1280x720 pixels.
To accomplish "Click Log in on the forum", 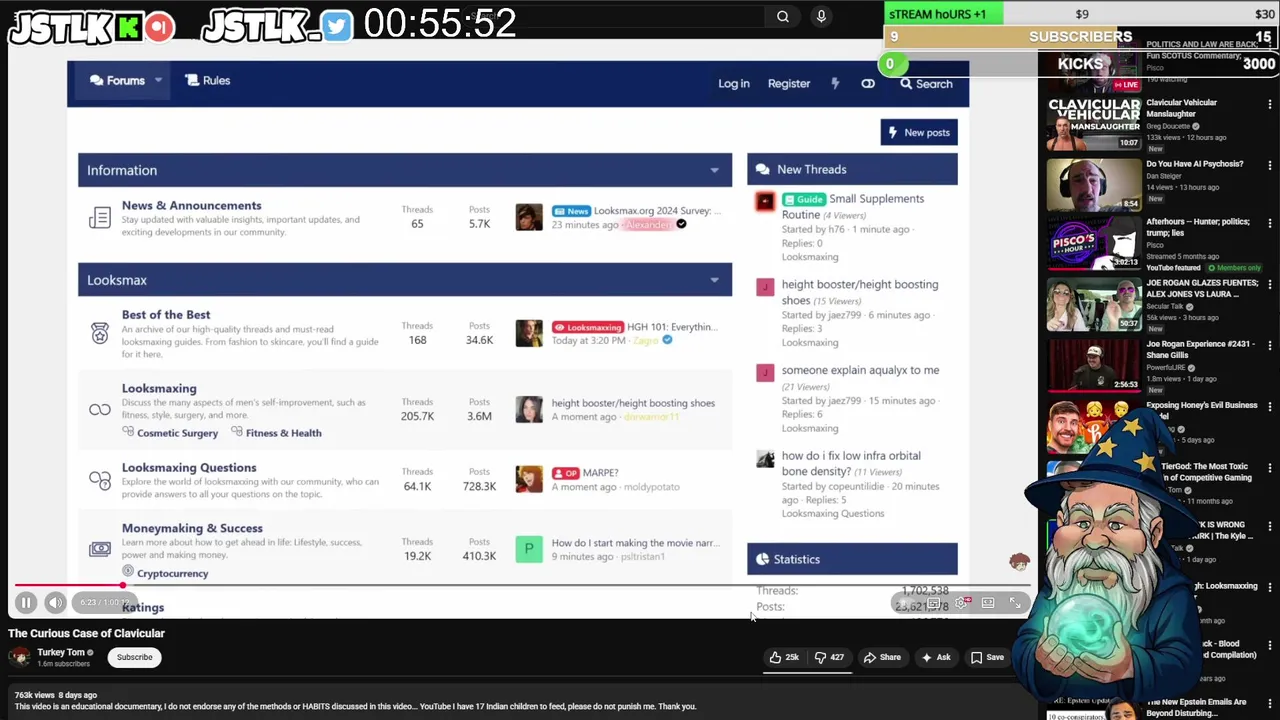I will coord(733,84).
